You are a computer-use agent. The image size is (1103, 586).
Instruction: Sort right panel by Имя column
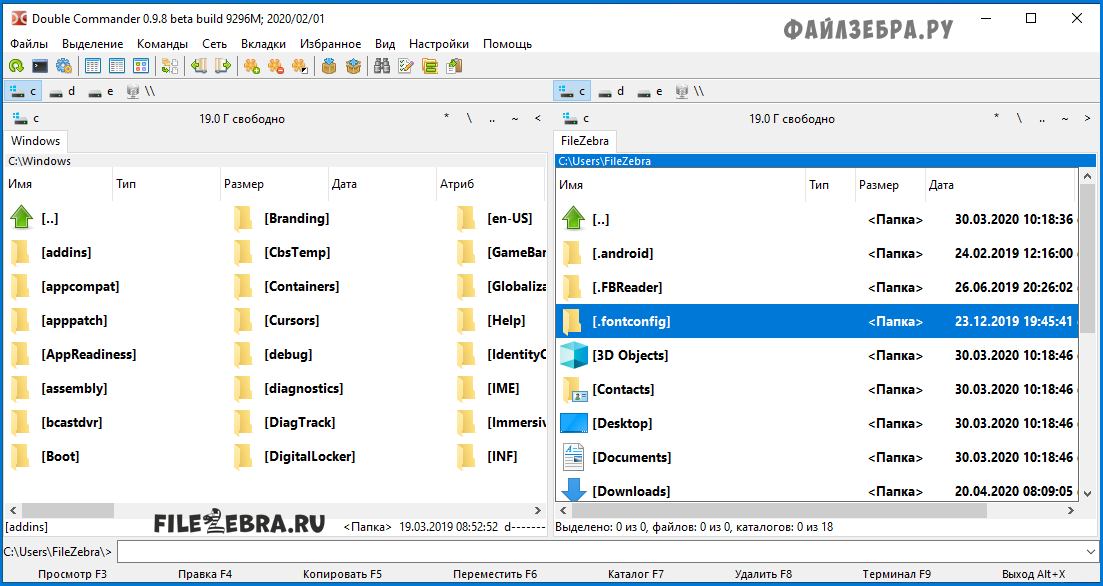[680, 186]
